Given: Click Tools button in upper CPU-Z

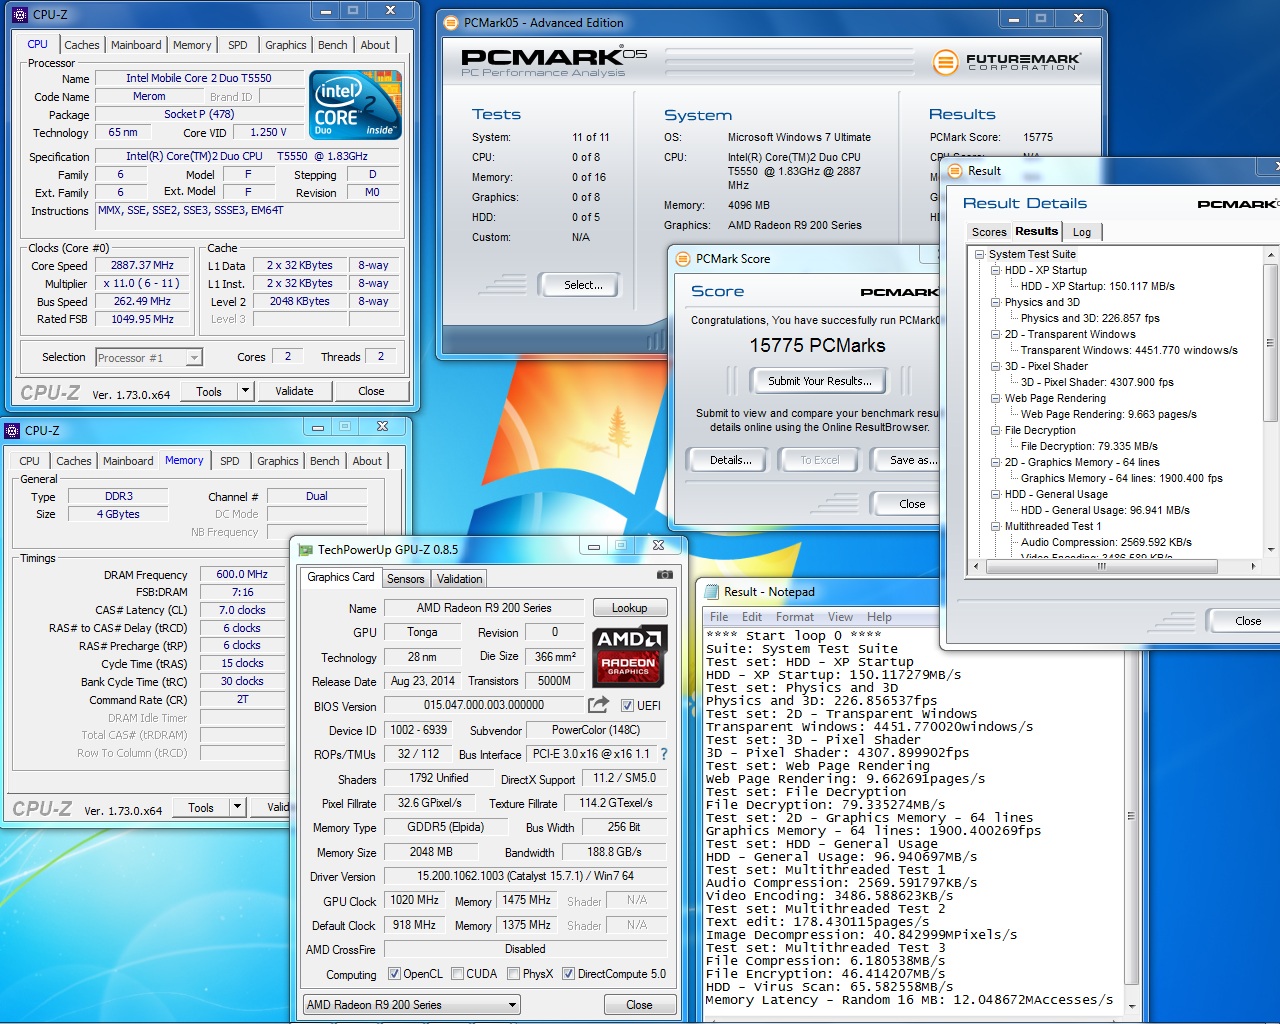Looking at the screenshot, I should click(x=209, y=391).
